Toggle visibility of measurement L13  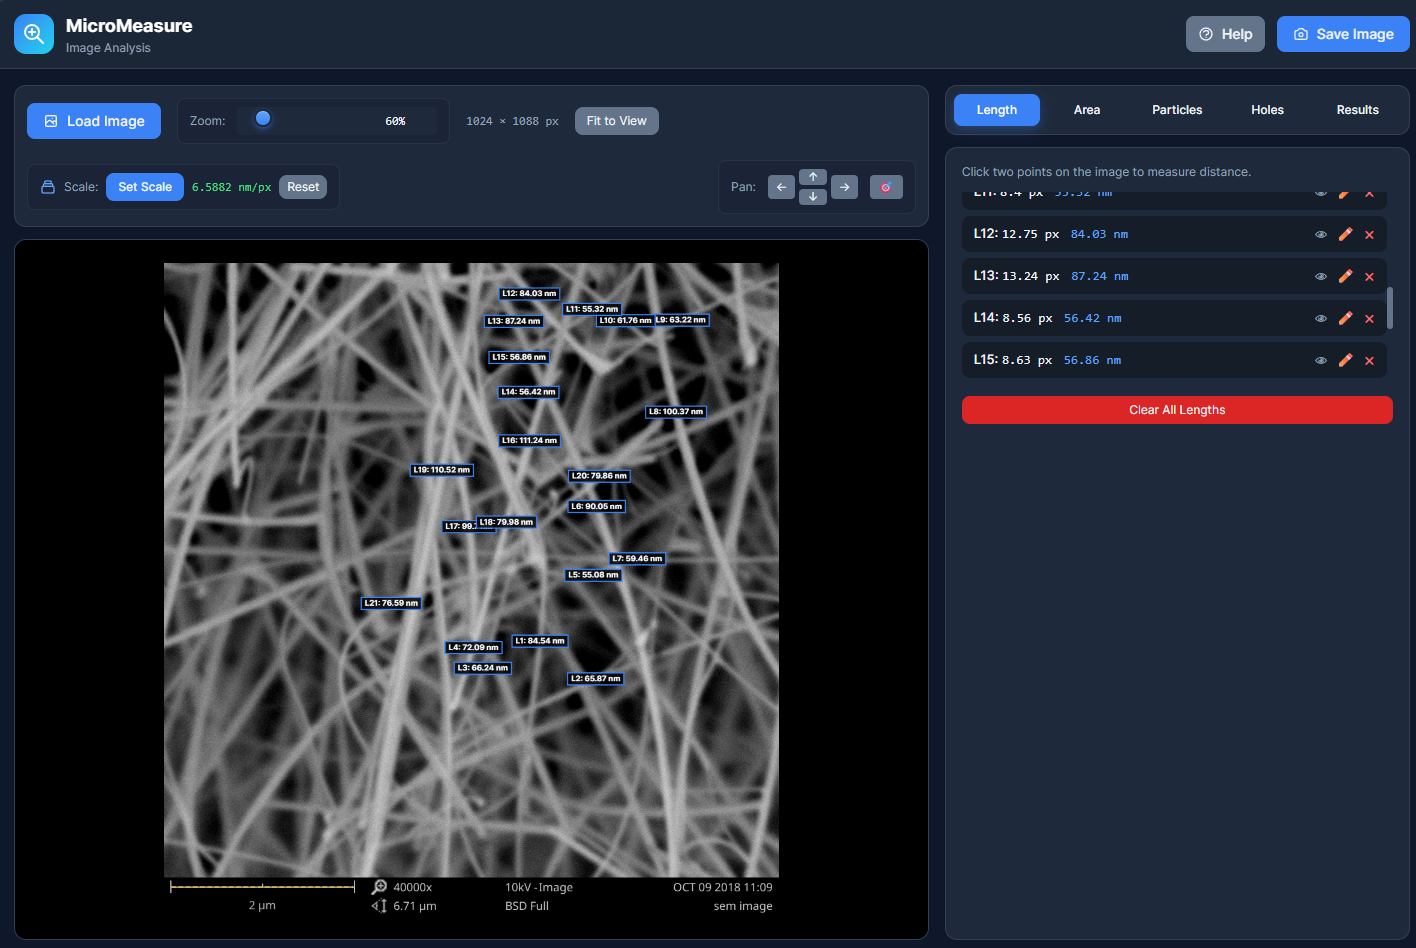coord(1321,276)
